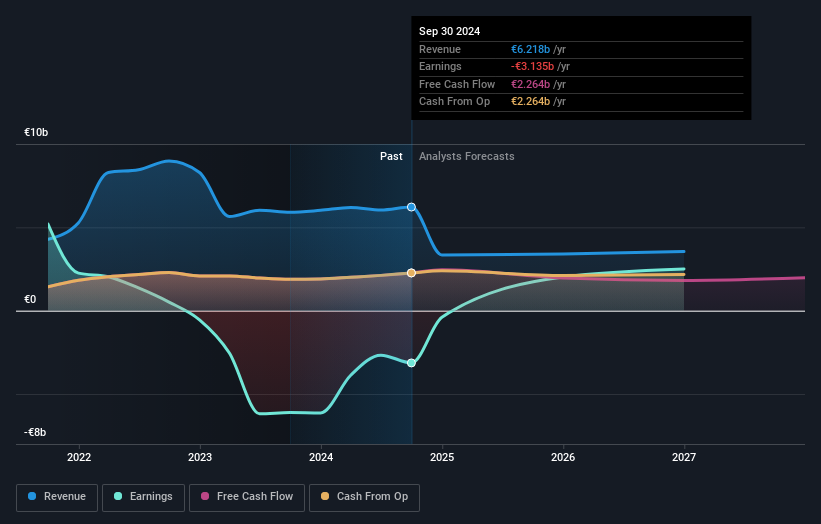This screenshot has width=821, height=524.
Task: Click the Cash From Op label in tooltip
Action: pos(454,102)
